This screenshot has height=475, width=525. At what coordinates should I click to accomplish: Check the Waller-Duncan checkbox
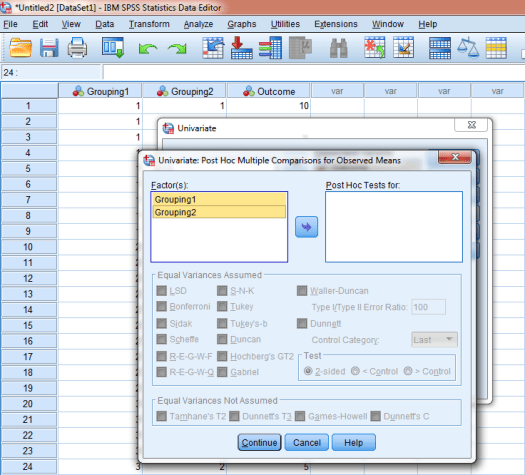point(302,291)
